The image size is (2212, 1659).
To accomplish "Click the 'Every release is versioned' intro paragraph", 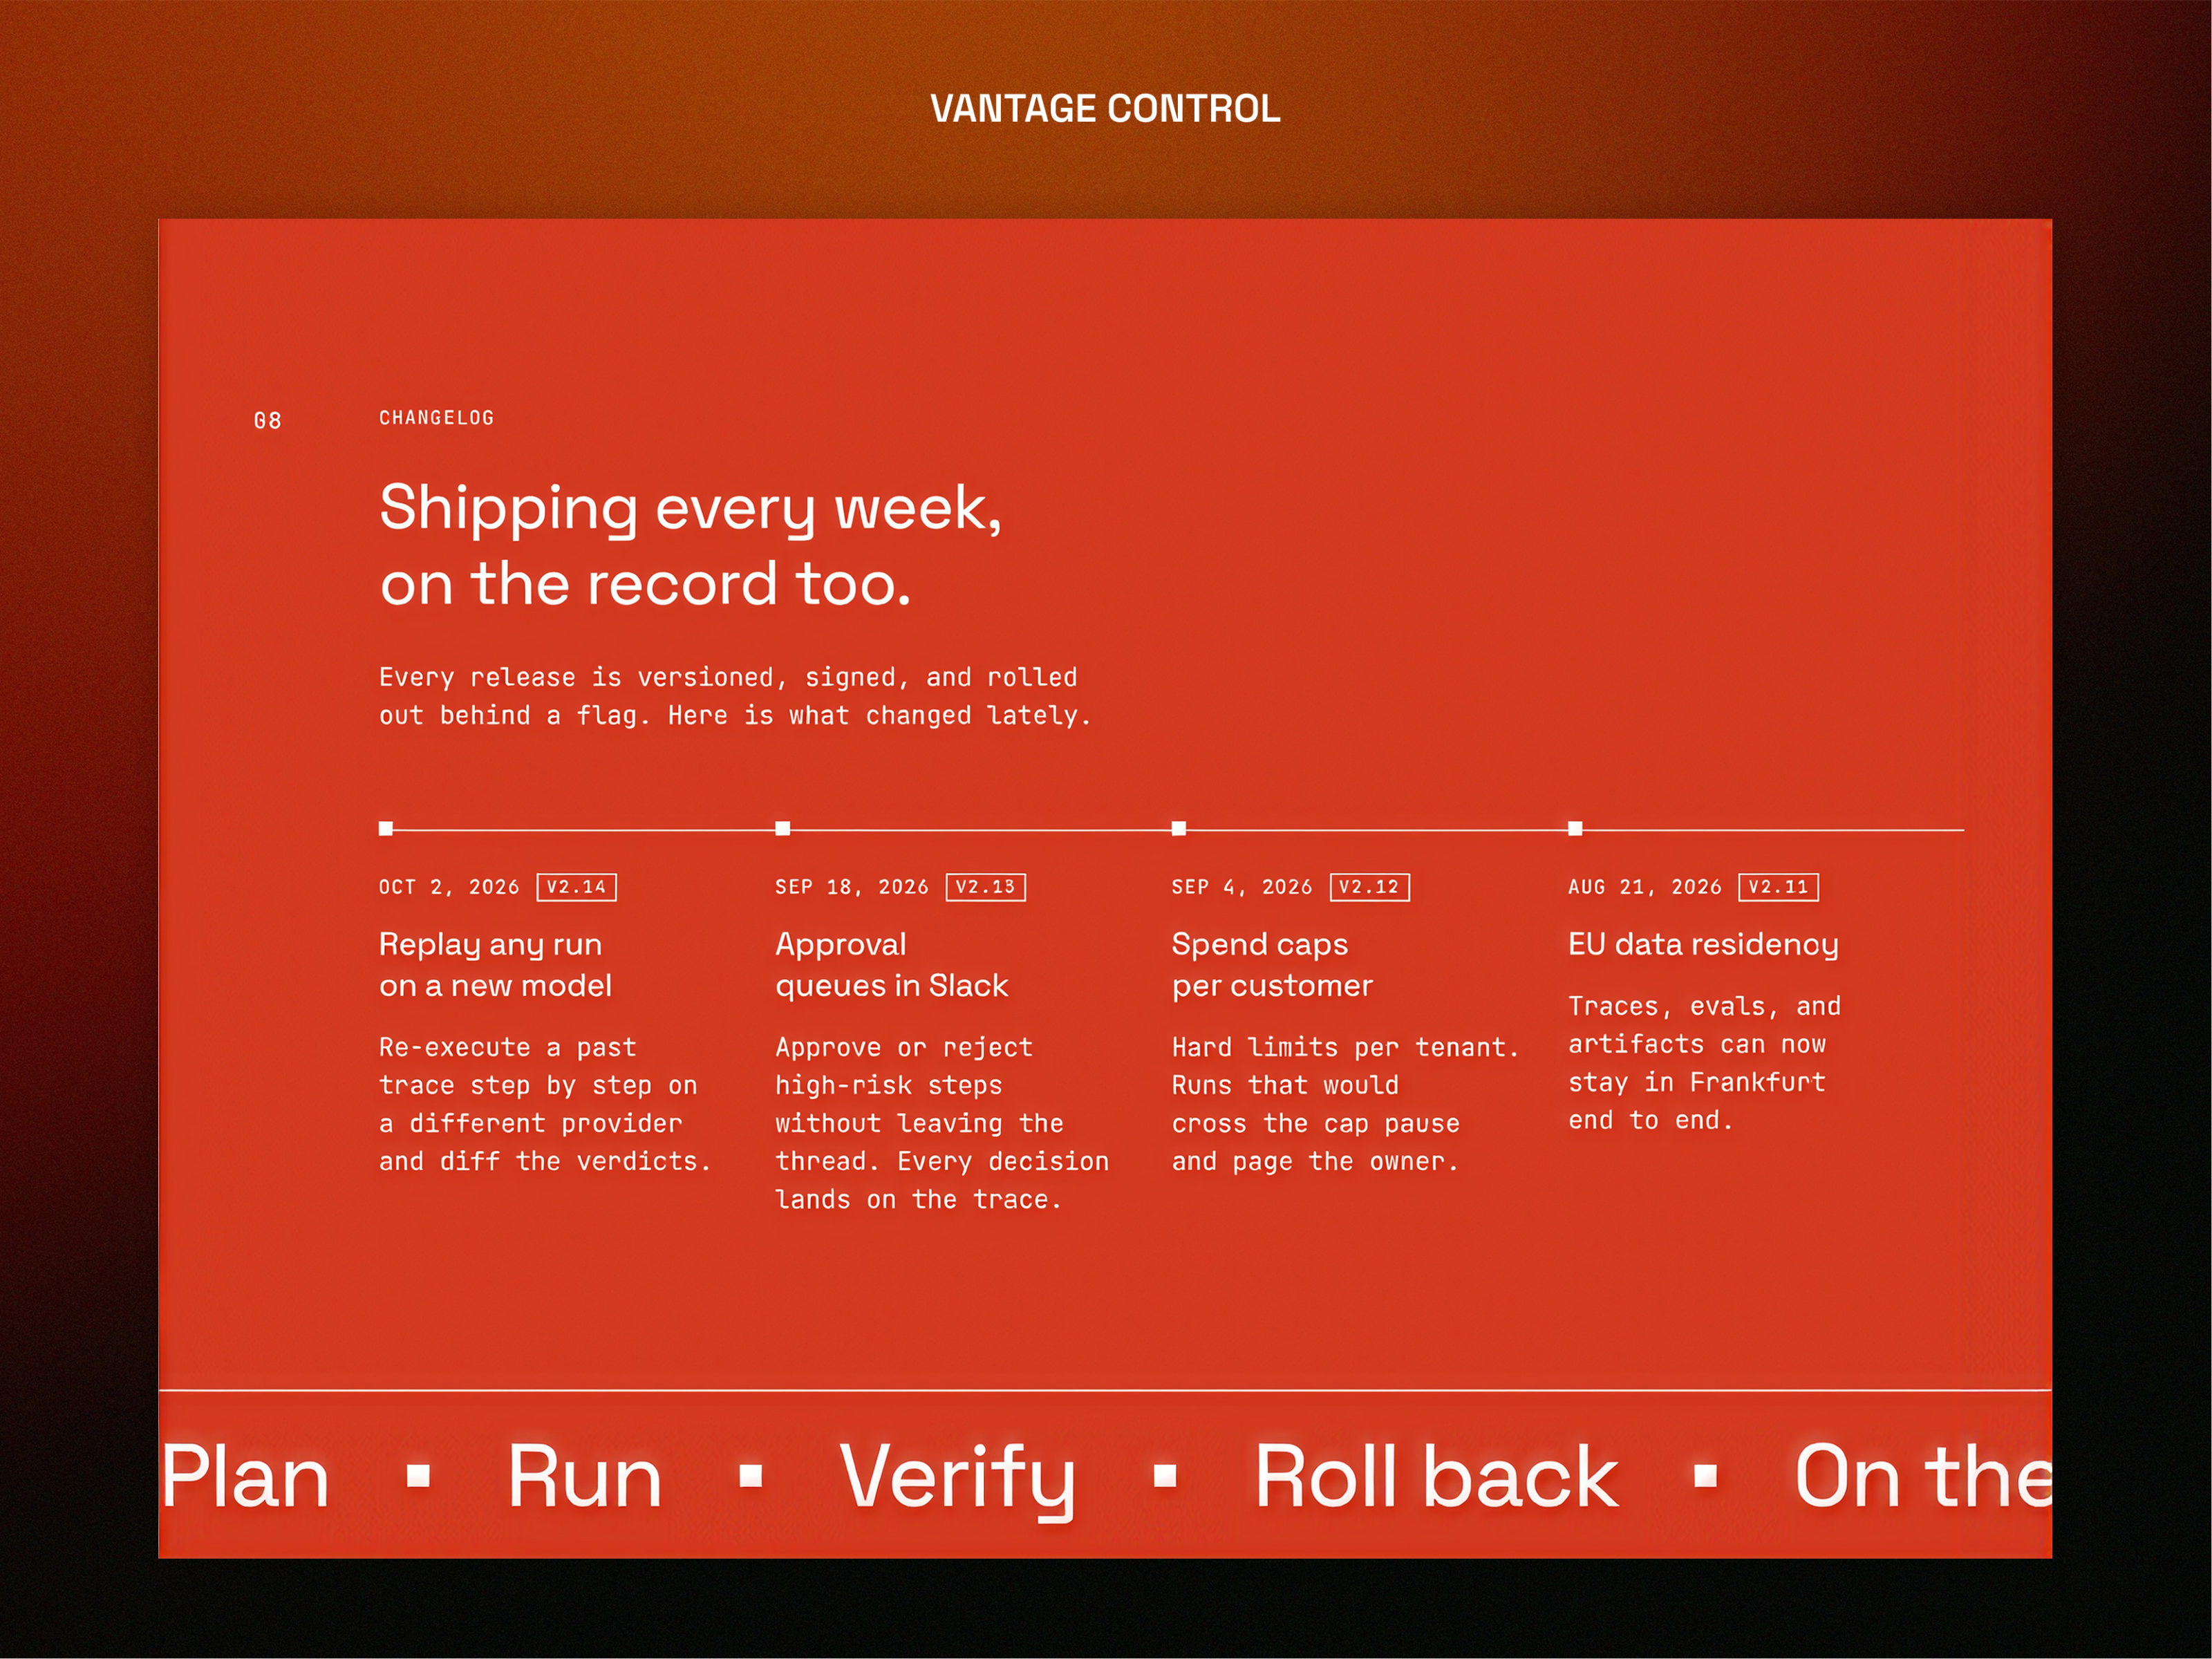I will (x=735, y=696).
